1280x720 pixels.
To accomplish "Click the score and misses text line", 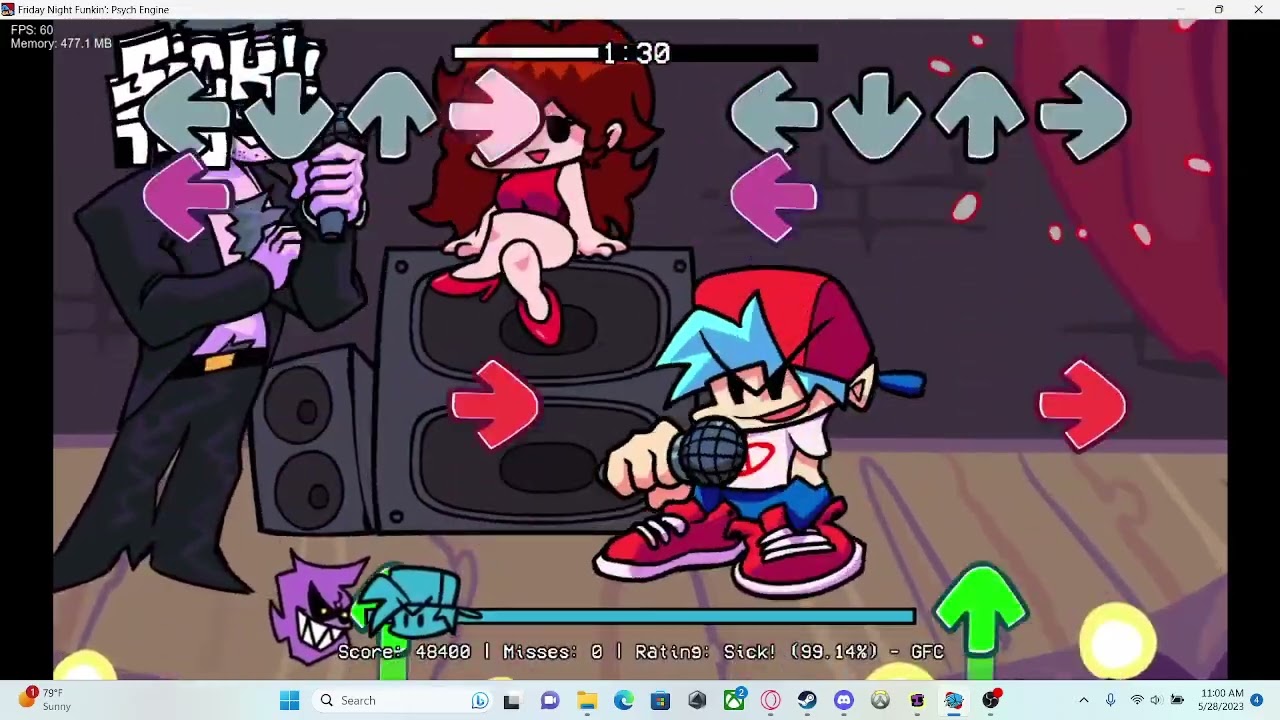I will [640, 652].
